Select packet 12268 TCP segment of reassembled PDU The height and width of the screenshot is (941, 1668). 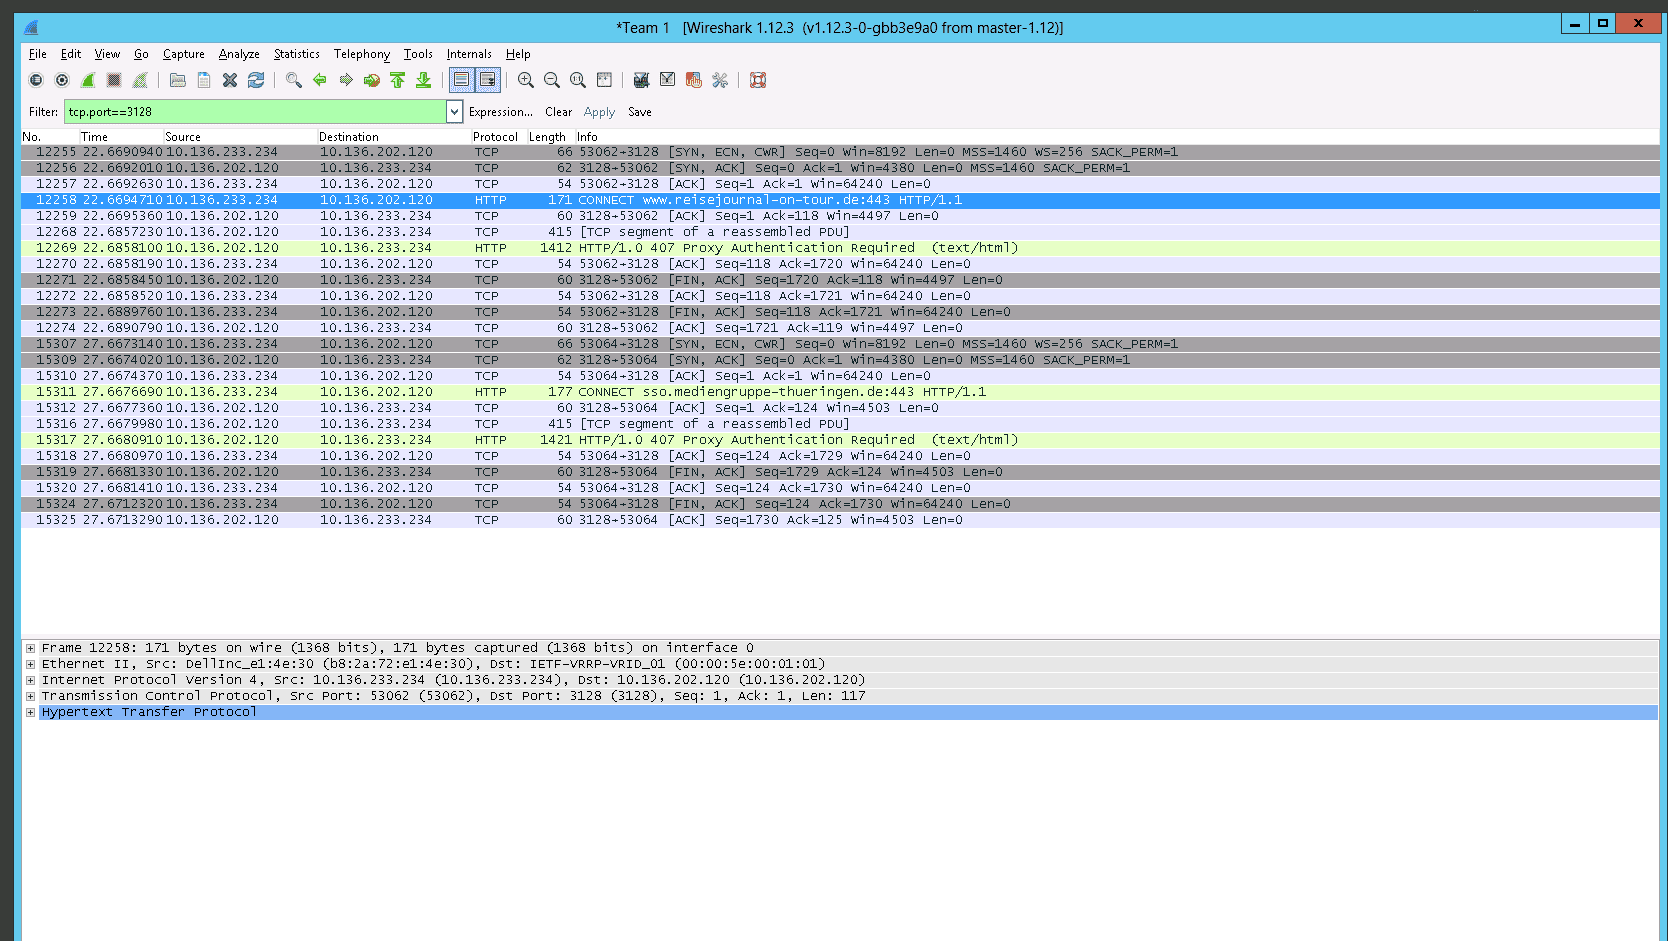(840, 232)
